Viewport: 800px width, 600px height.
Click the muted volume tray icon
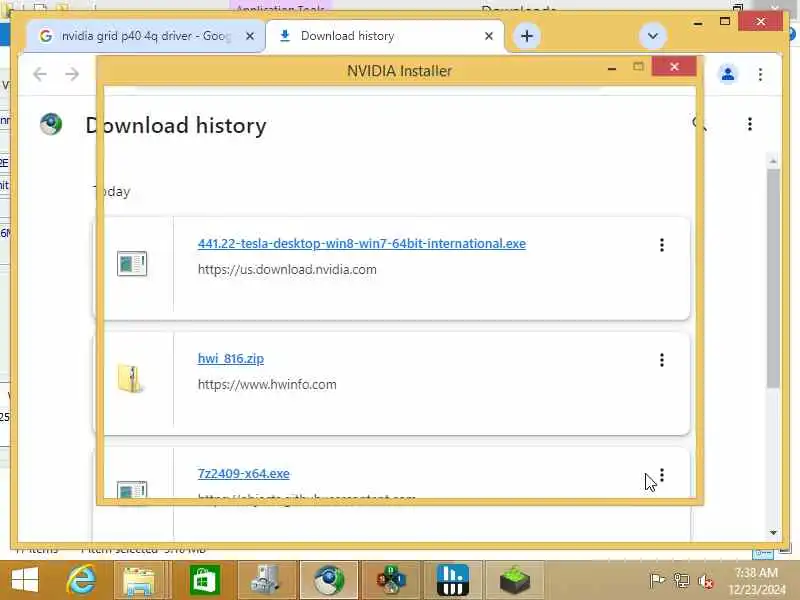(706, 581)
